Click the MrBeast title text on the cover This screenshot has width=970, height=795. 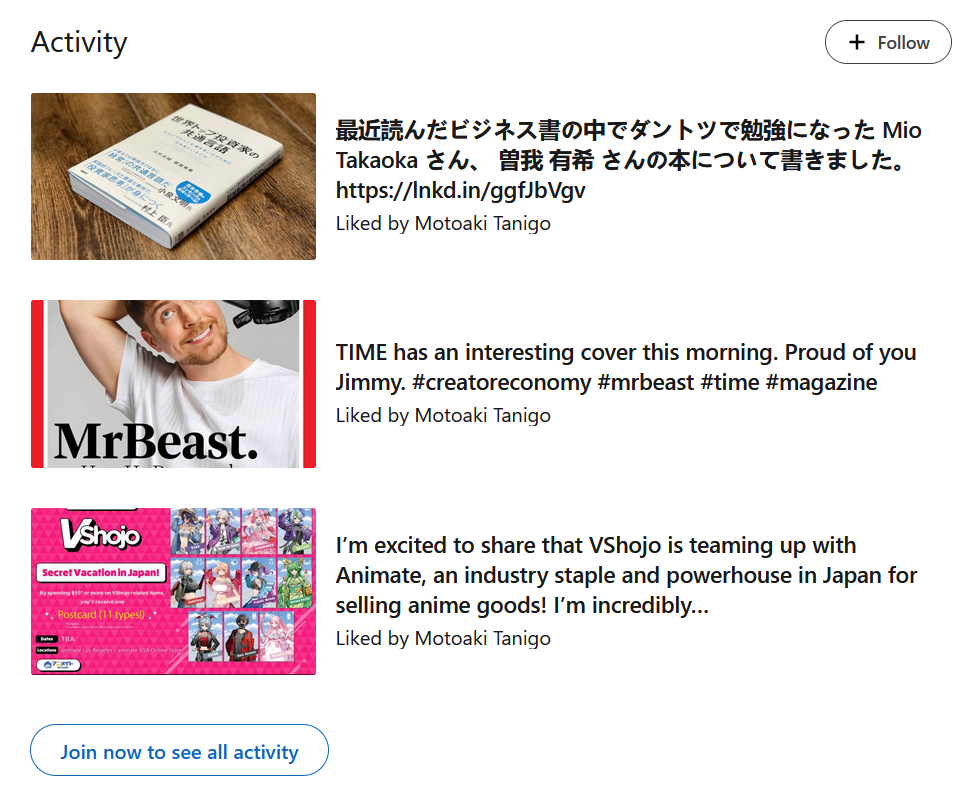point(156,442)
